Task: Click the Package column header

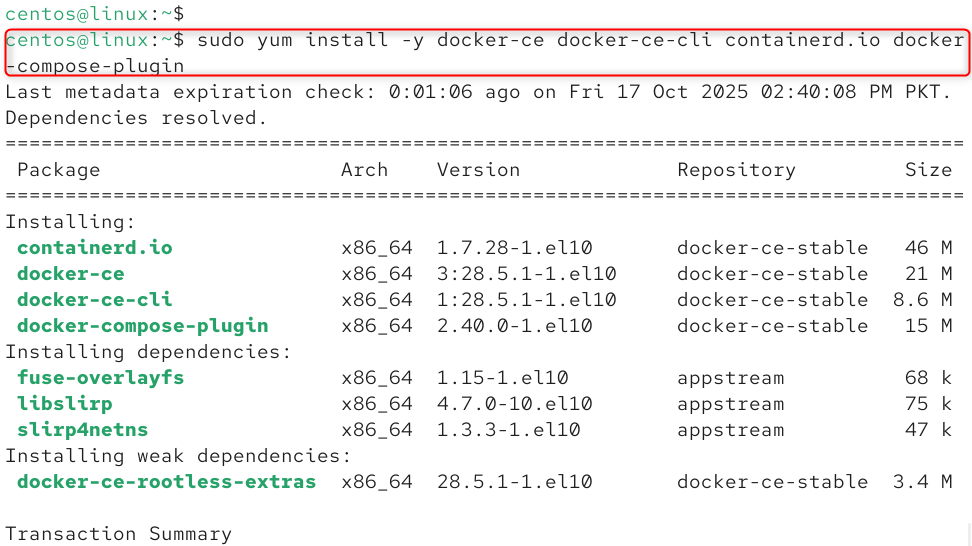Action: coord(58,170)
